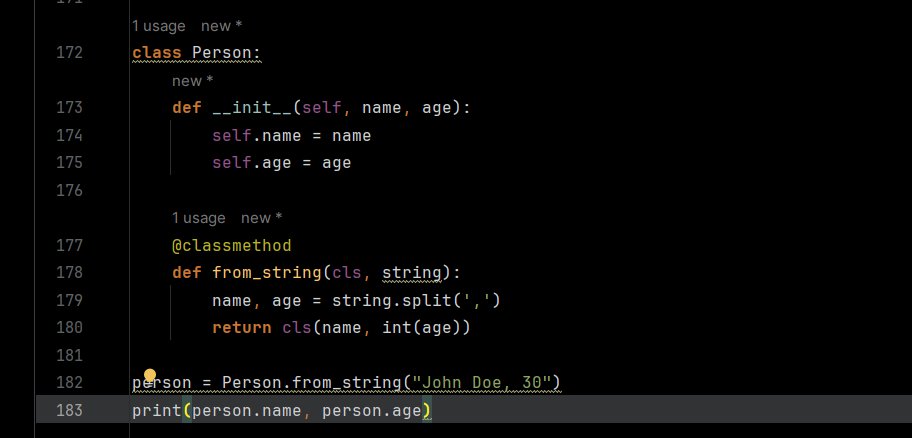Click the "new *" hint above @classmethod
The width and height of the screenshot is (912, 438).
[x=262, y=218]
